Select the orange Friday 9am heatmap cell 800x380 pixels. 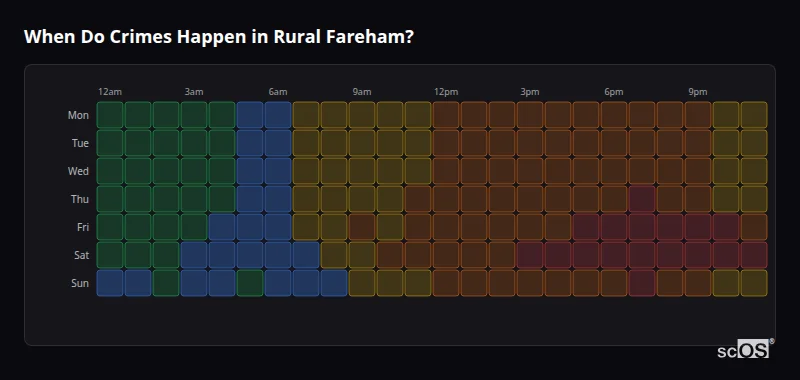(x=362, y=227)
